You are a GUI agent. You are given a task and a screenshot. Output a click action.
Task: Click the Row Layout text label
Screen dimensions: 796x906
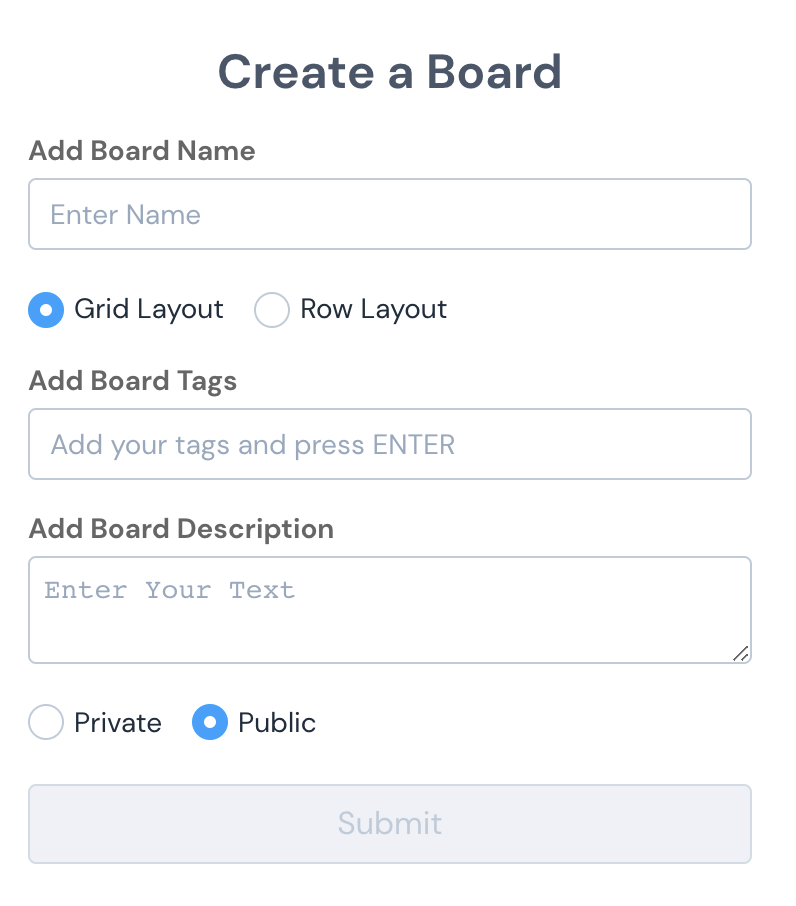click(x=373, y=310)
